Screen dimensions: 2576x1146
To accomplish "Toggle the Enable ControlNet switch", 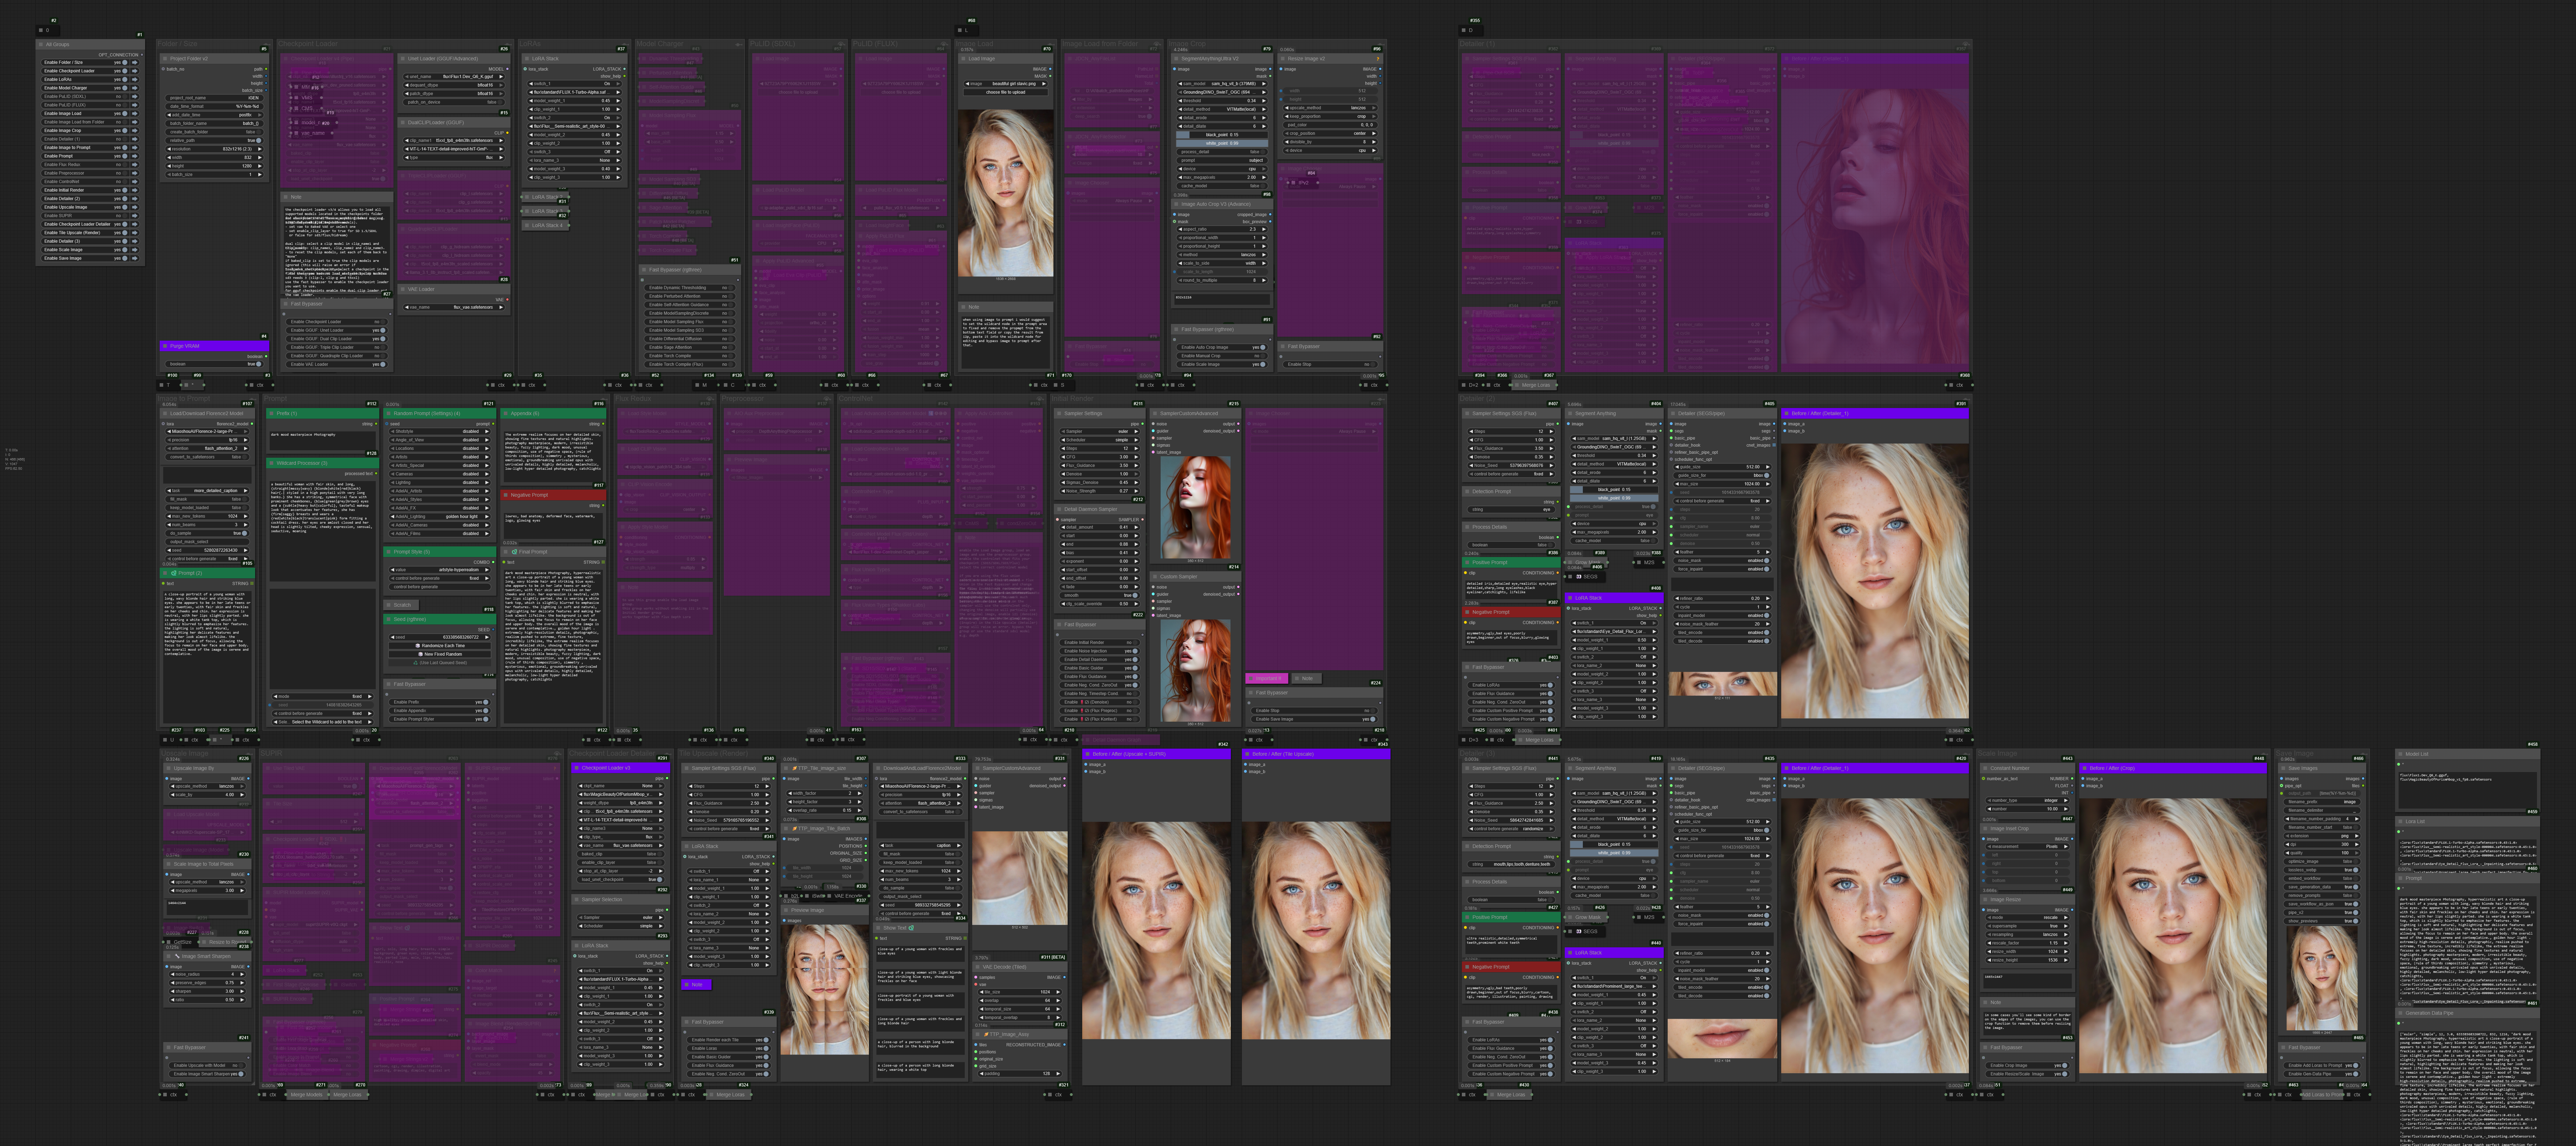I will point(125,182).
